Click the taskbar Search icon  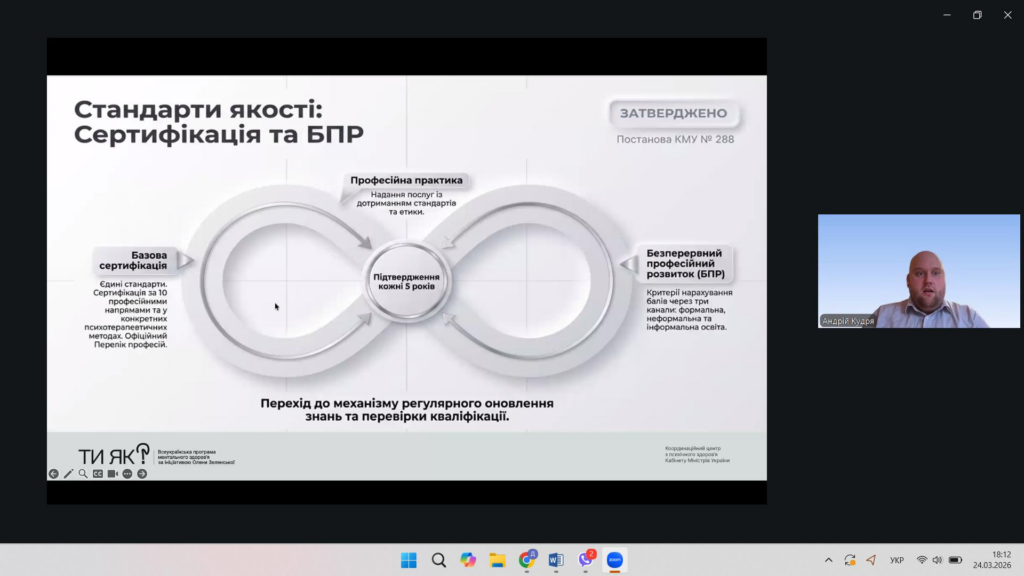pos(438,560)
